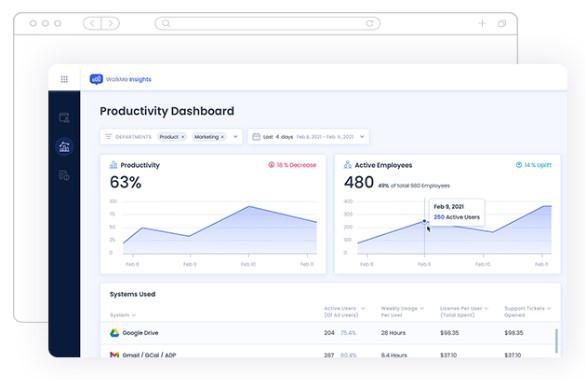Click the Feb 9 data point on Active Employees chart
The width and height of the screenshot is (585, 380).
(424, 221)
